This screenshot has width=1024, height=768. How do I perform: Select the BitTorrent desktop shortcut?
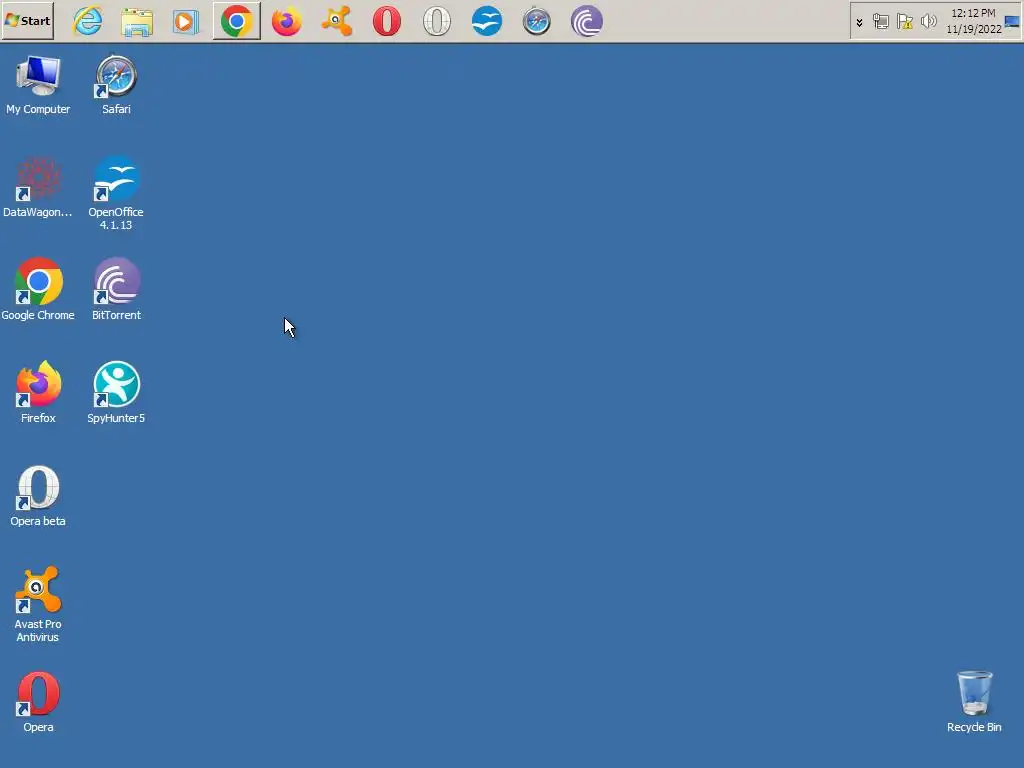tap(116, 289)
